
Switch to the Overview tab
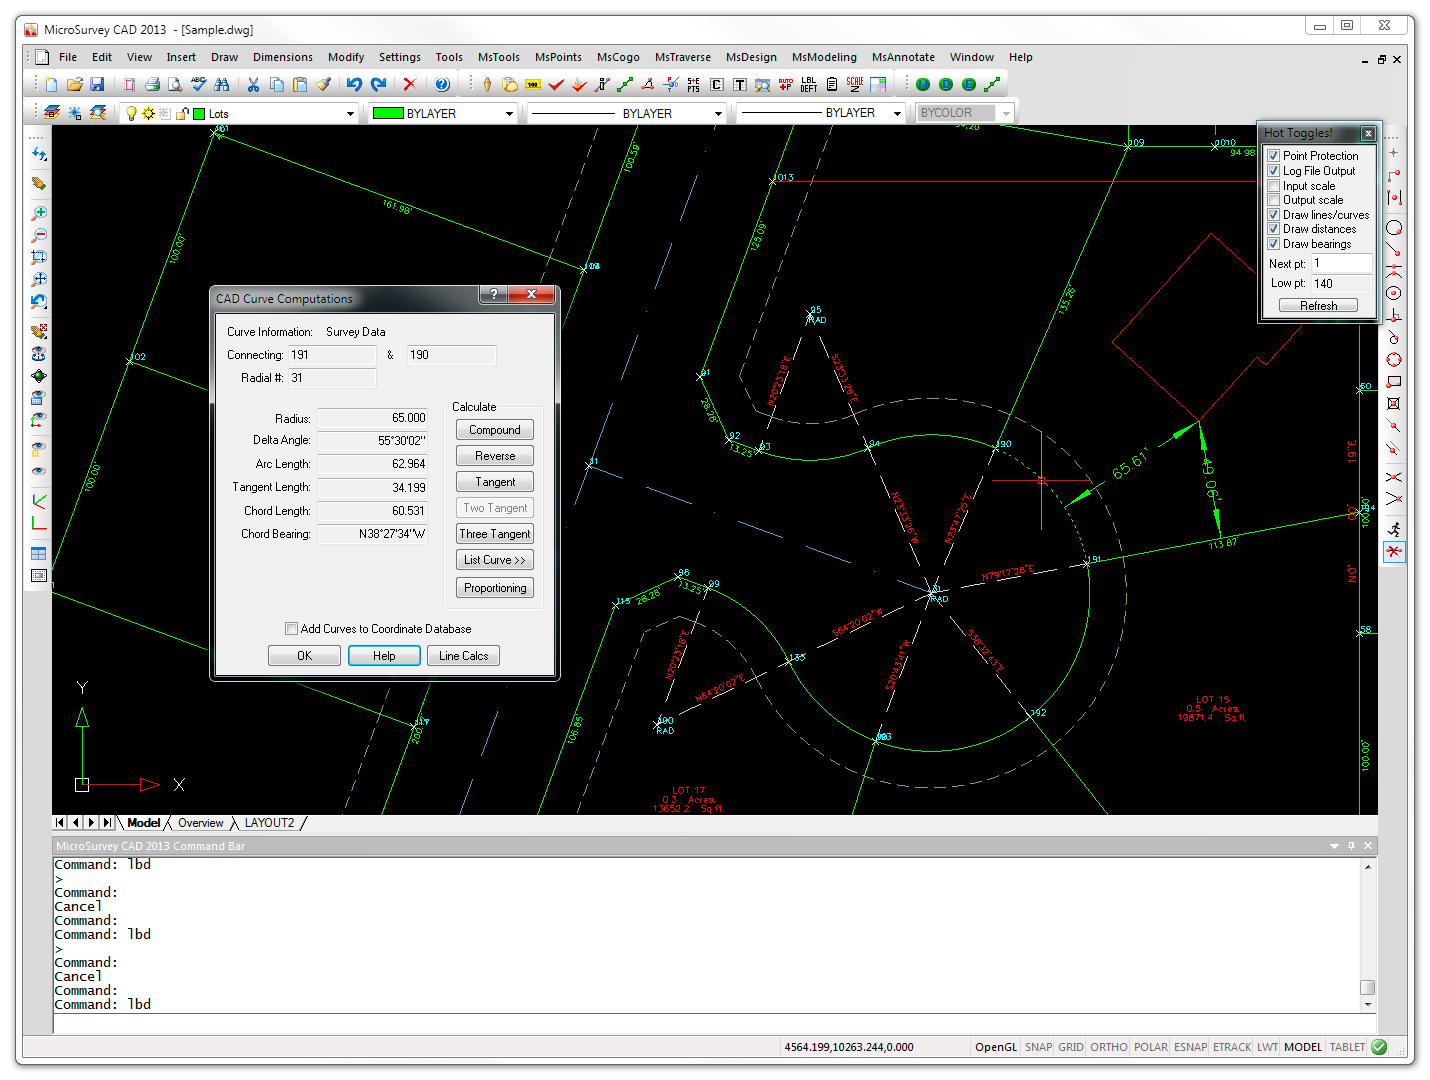[200, 823]
